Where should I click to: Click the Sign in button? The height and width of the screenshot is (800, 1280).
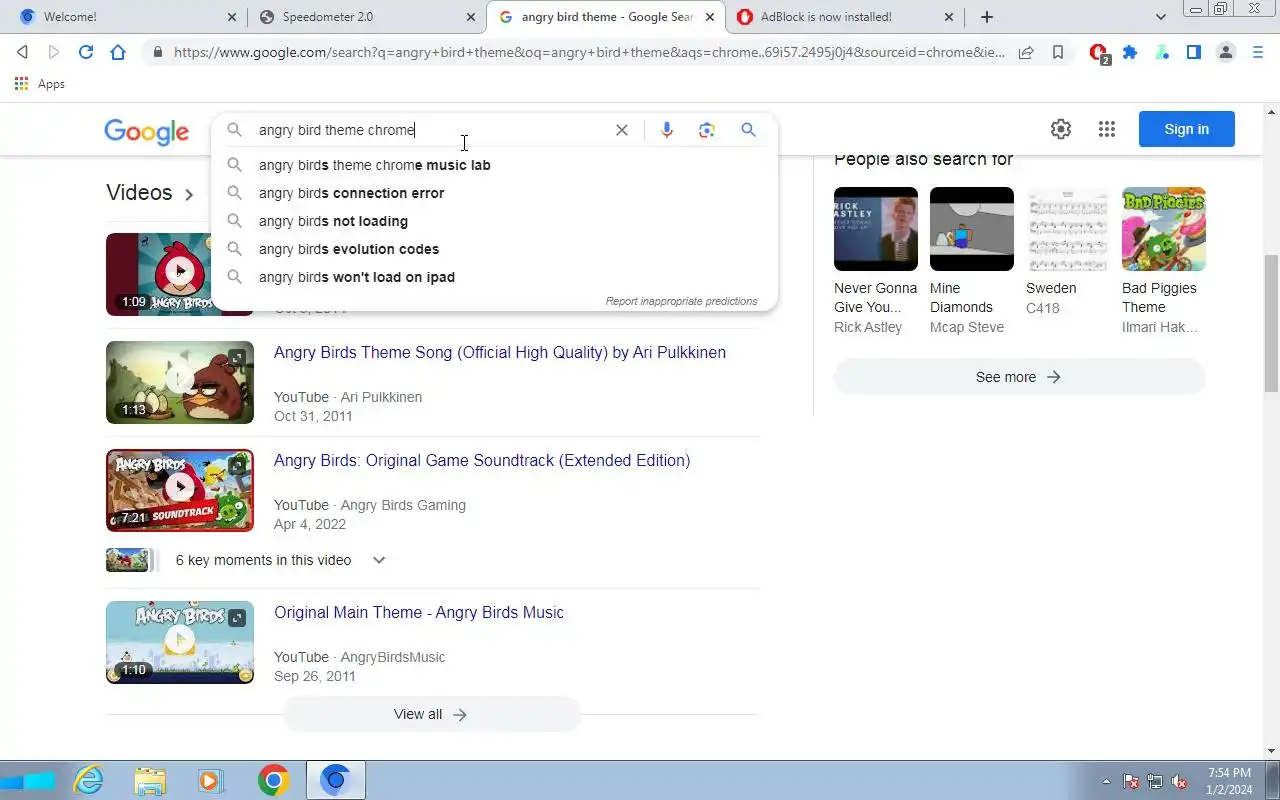point(1187,129)
